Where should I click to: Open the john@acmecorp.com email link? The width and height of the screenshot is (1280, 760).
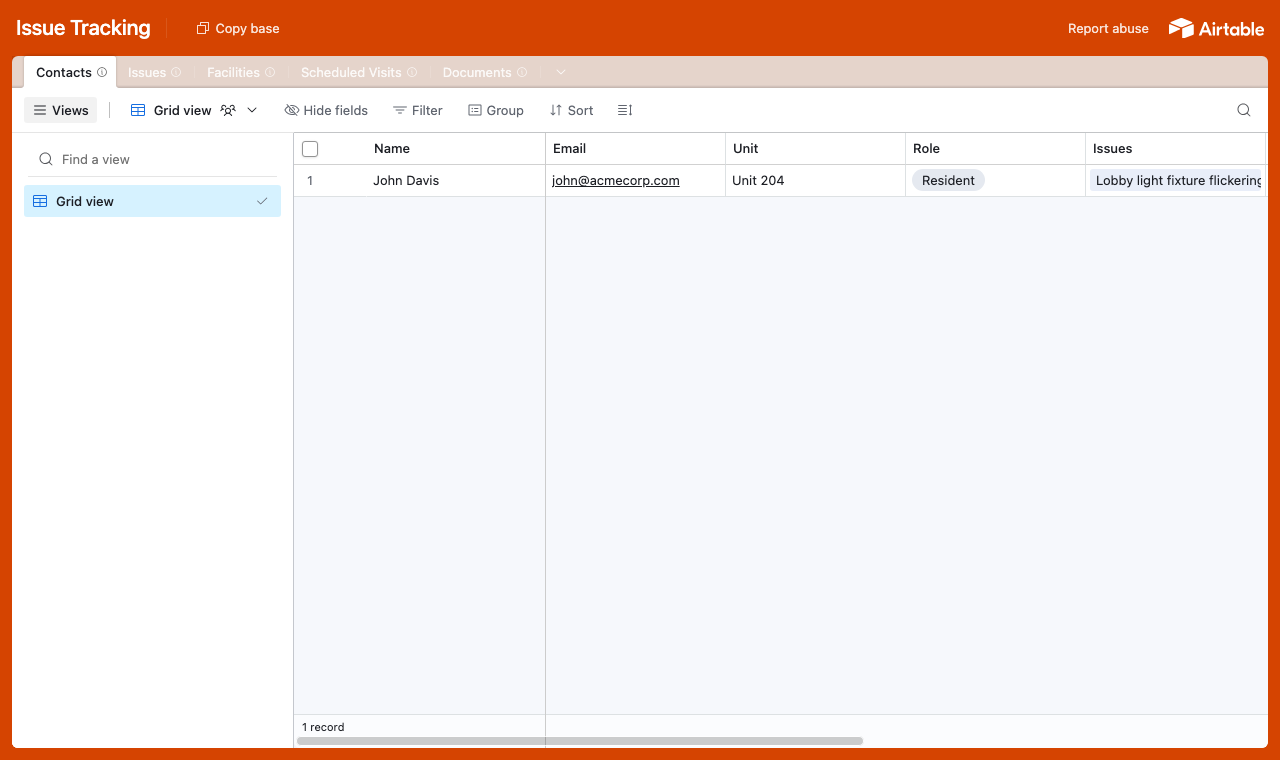616,181
